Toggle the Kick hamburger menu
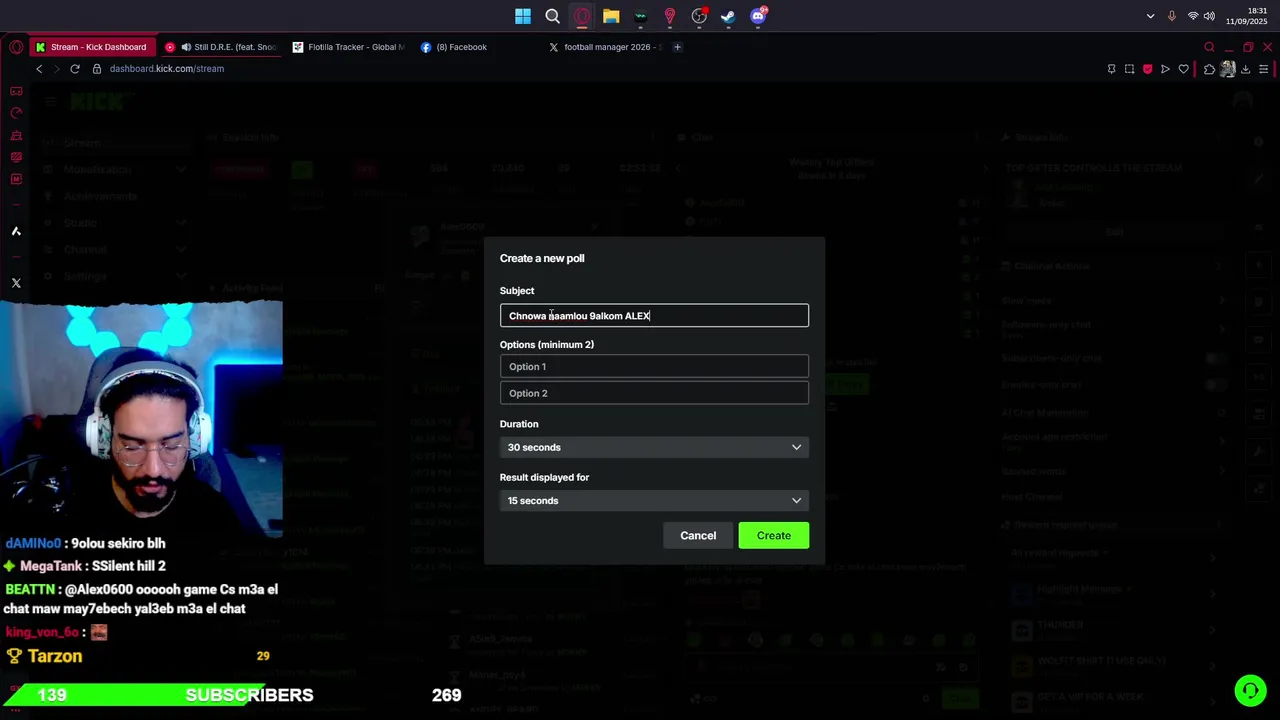Image resolution: width=1280 pixels, height=720 pixels. pyautogui.click(x=49, y=101)
